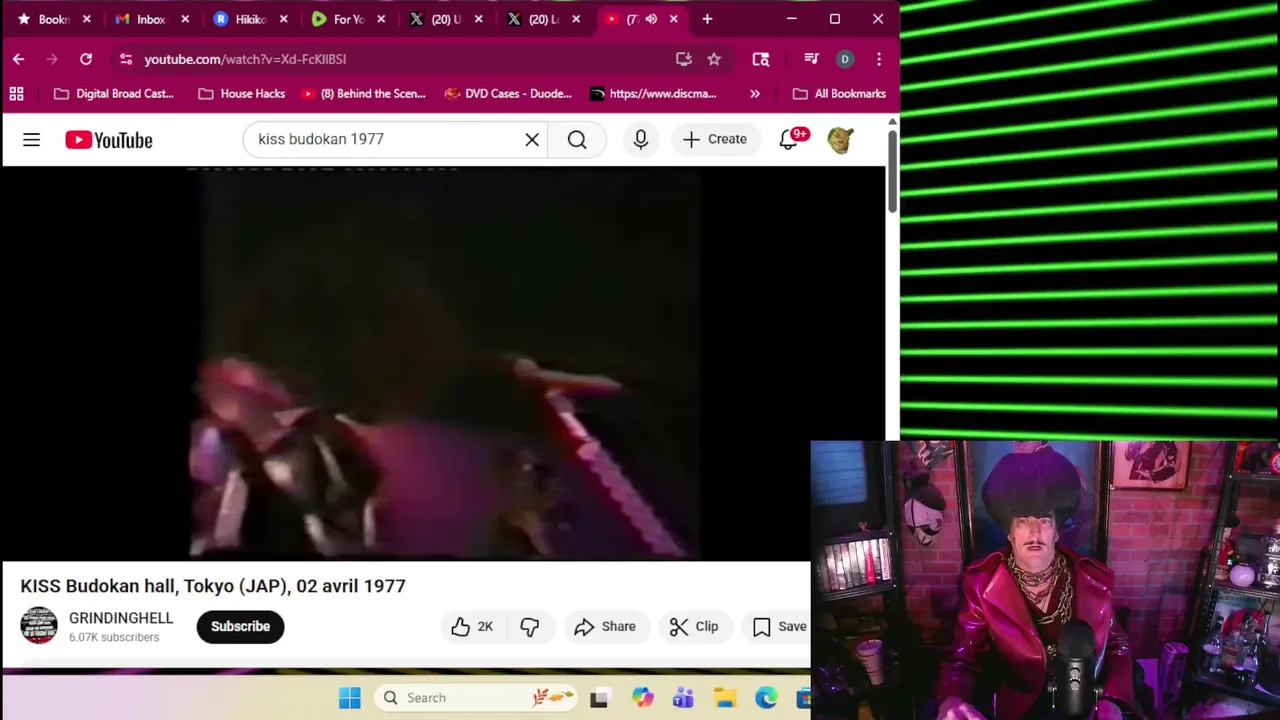Go forward with the browser forward arrow
The image size is (1280, 720).
[x=52, y=59]
